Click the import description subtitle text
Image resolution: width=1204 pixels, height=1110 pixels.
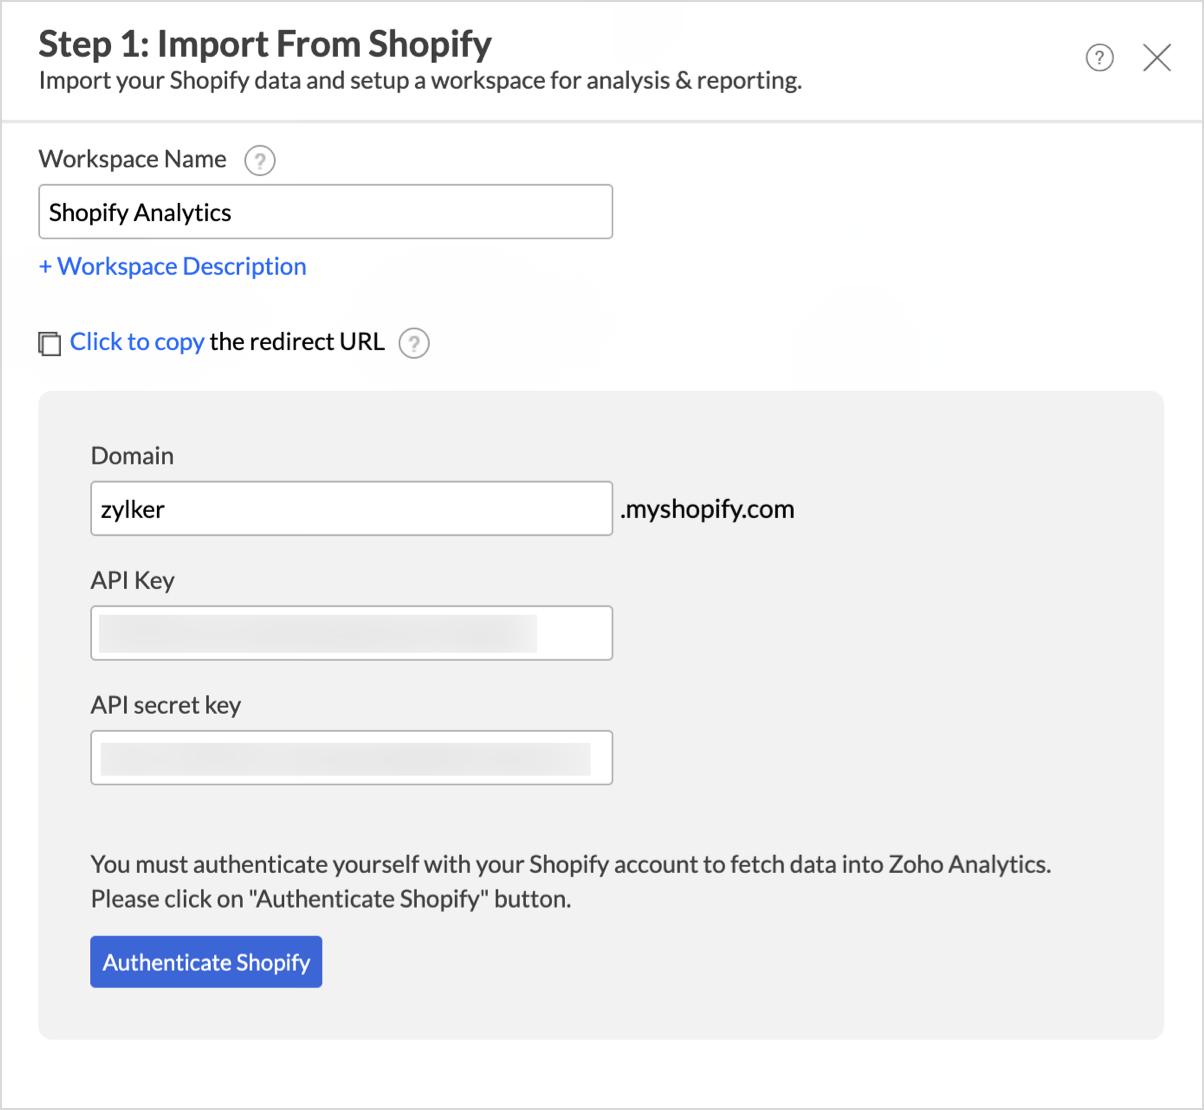click(420, 81)
